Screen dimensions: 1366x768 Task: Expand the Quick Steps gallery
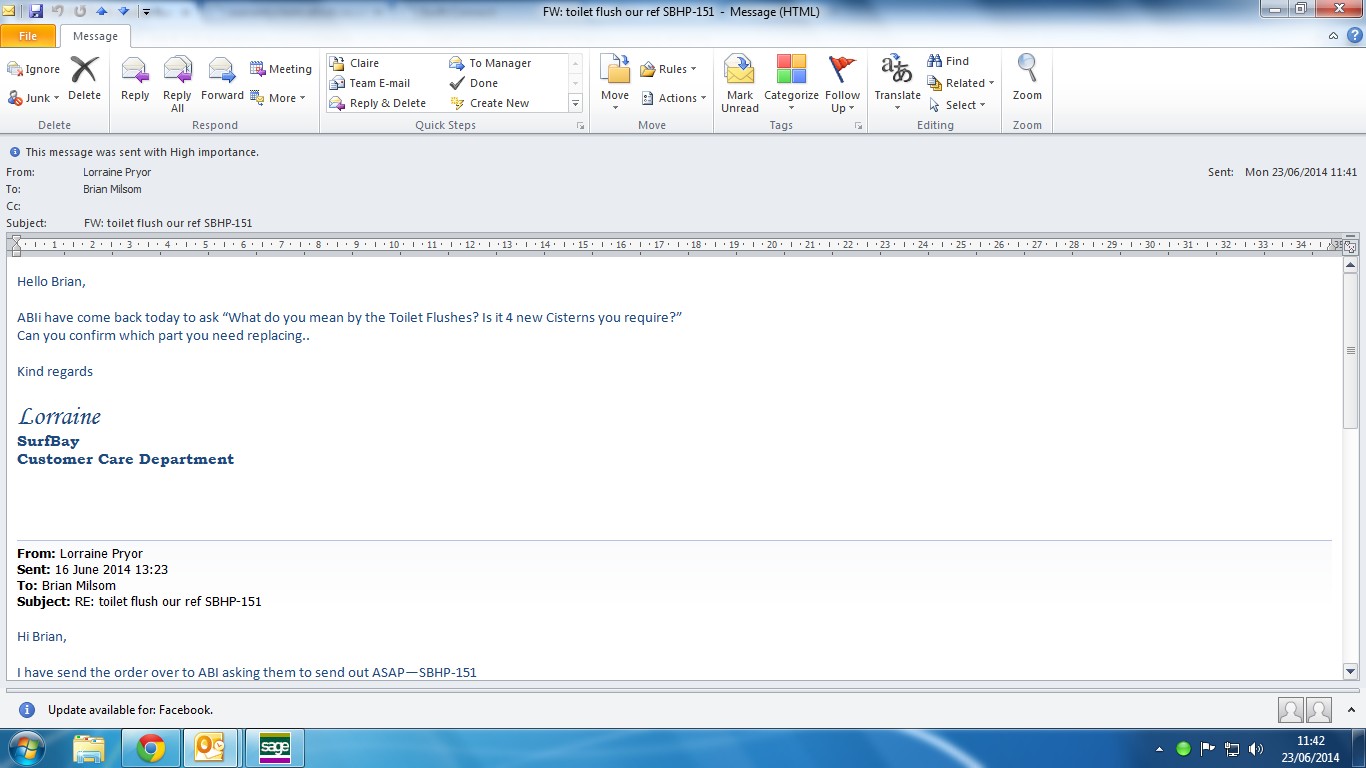pyautogui.click(x=575, y=103)
